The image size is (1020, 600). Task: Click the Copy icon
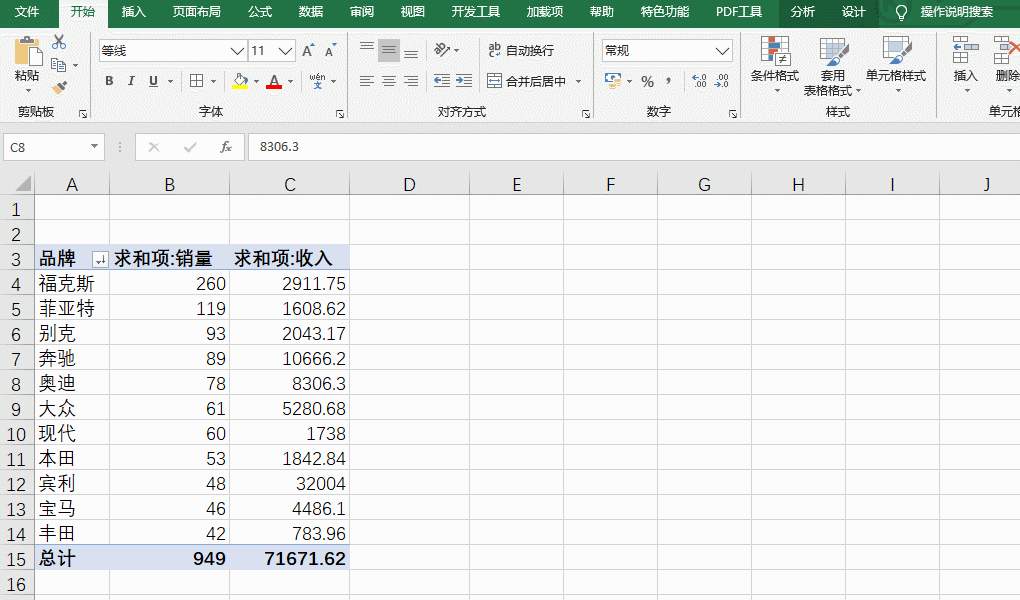click(x=59, y=64)
